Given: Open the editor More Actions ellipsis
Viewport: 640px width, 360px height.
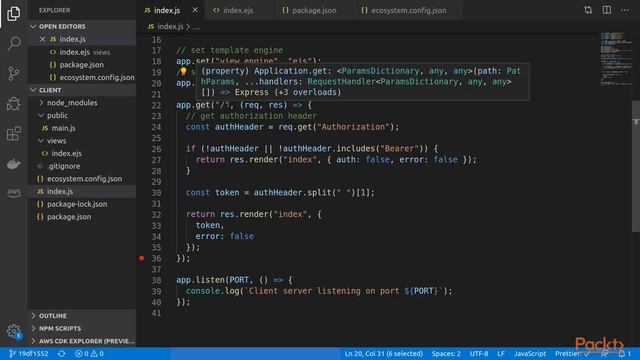Looking at the screenshot, I should point(625,10).
